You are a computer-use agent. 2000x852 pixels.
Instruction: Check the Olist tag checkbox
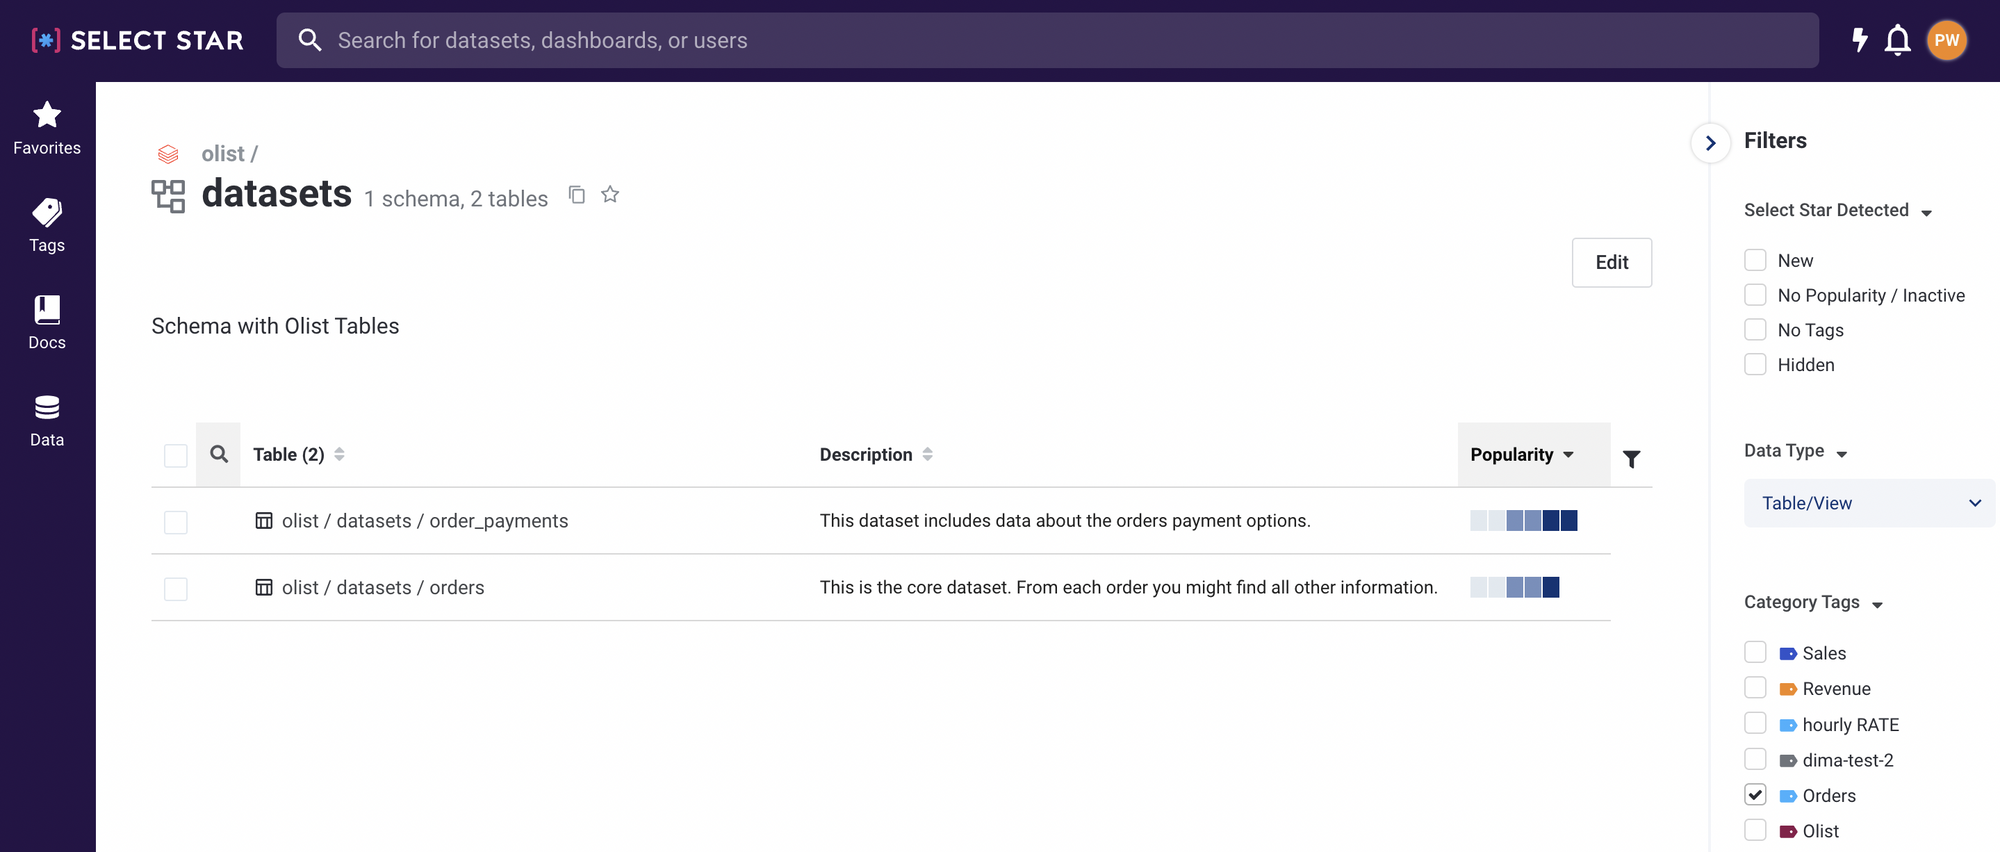(1755, 830)
